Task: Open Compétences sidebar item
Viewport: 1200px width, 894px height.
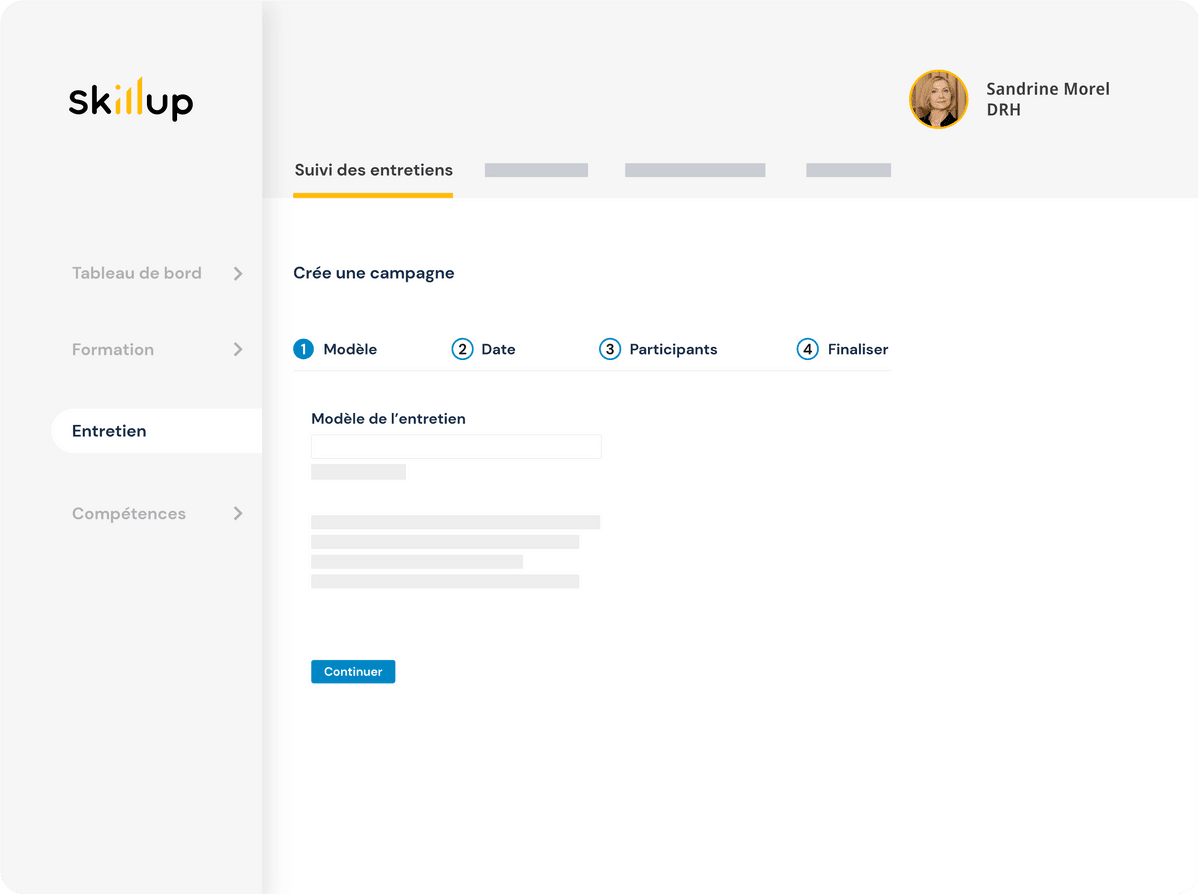Action: point(129,513)
